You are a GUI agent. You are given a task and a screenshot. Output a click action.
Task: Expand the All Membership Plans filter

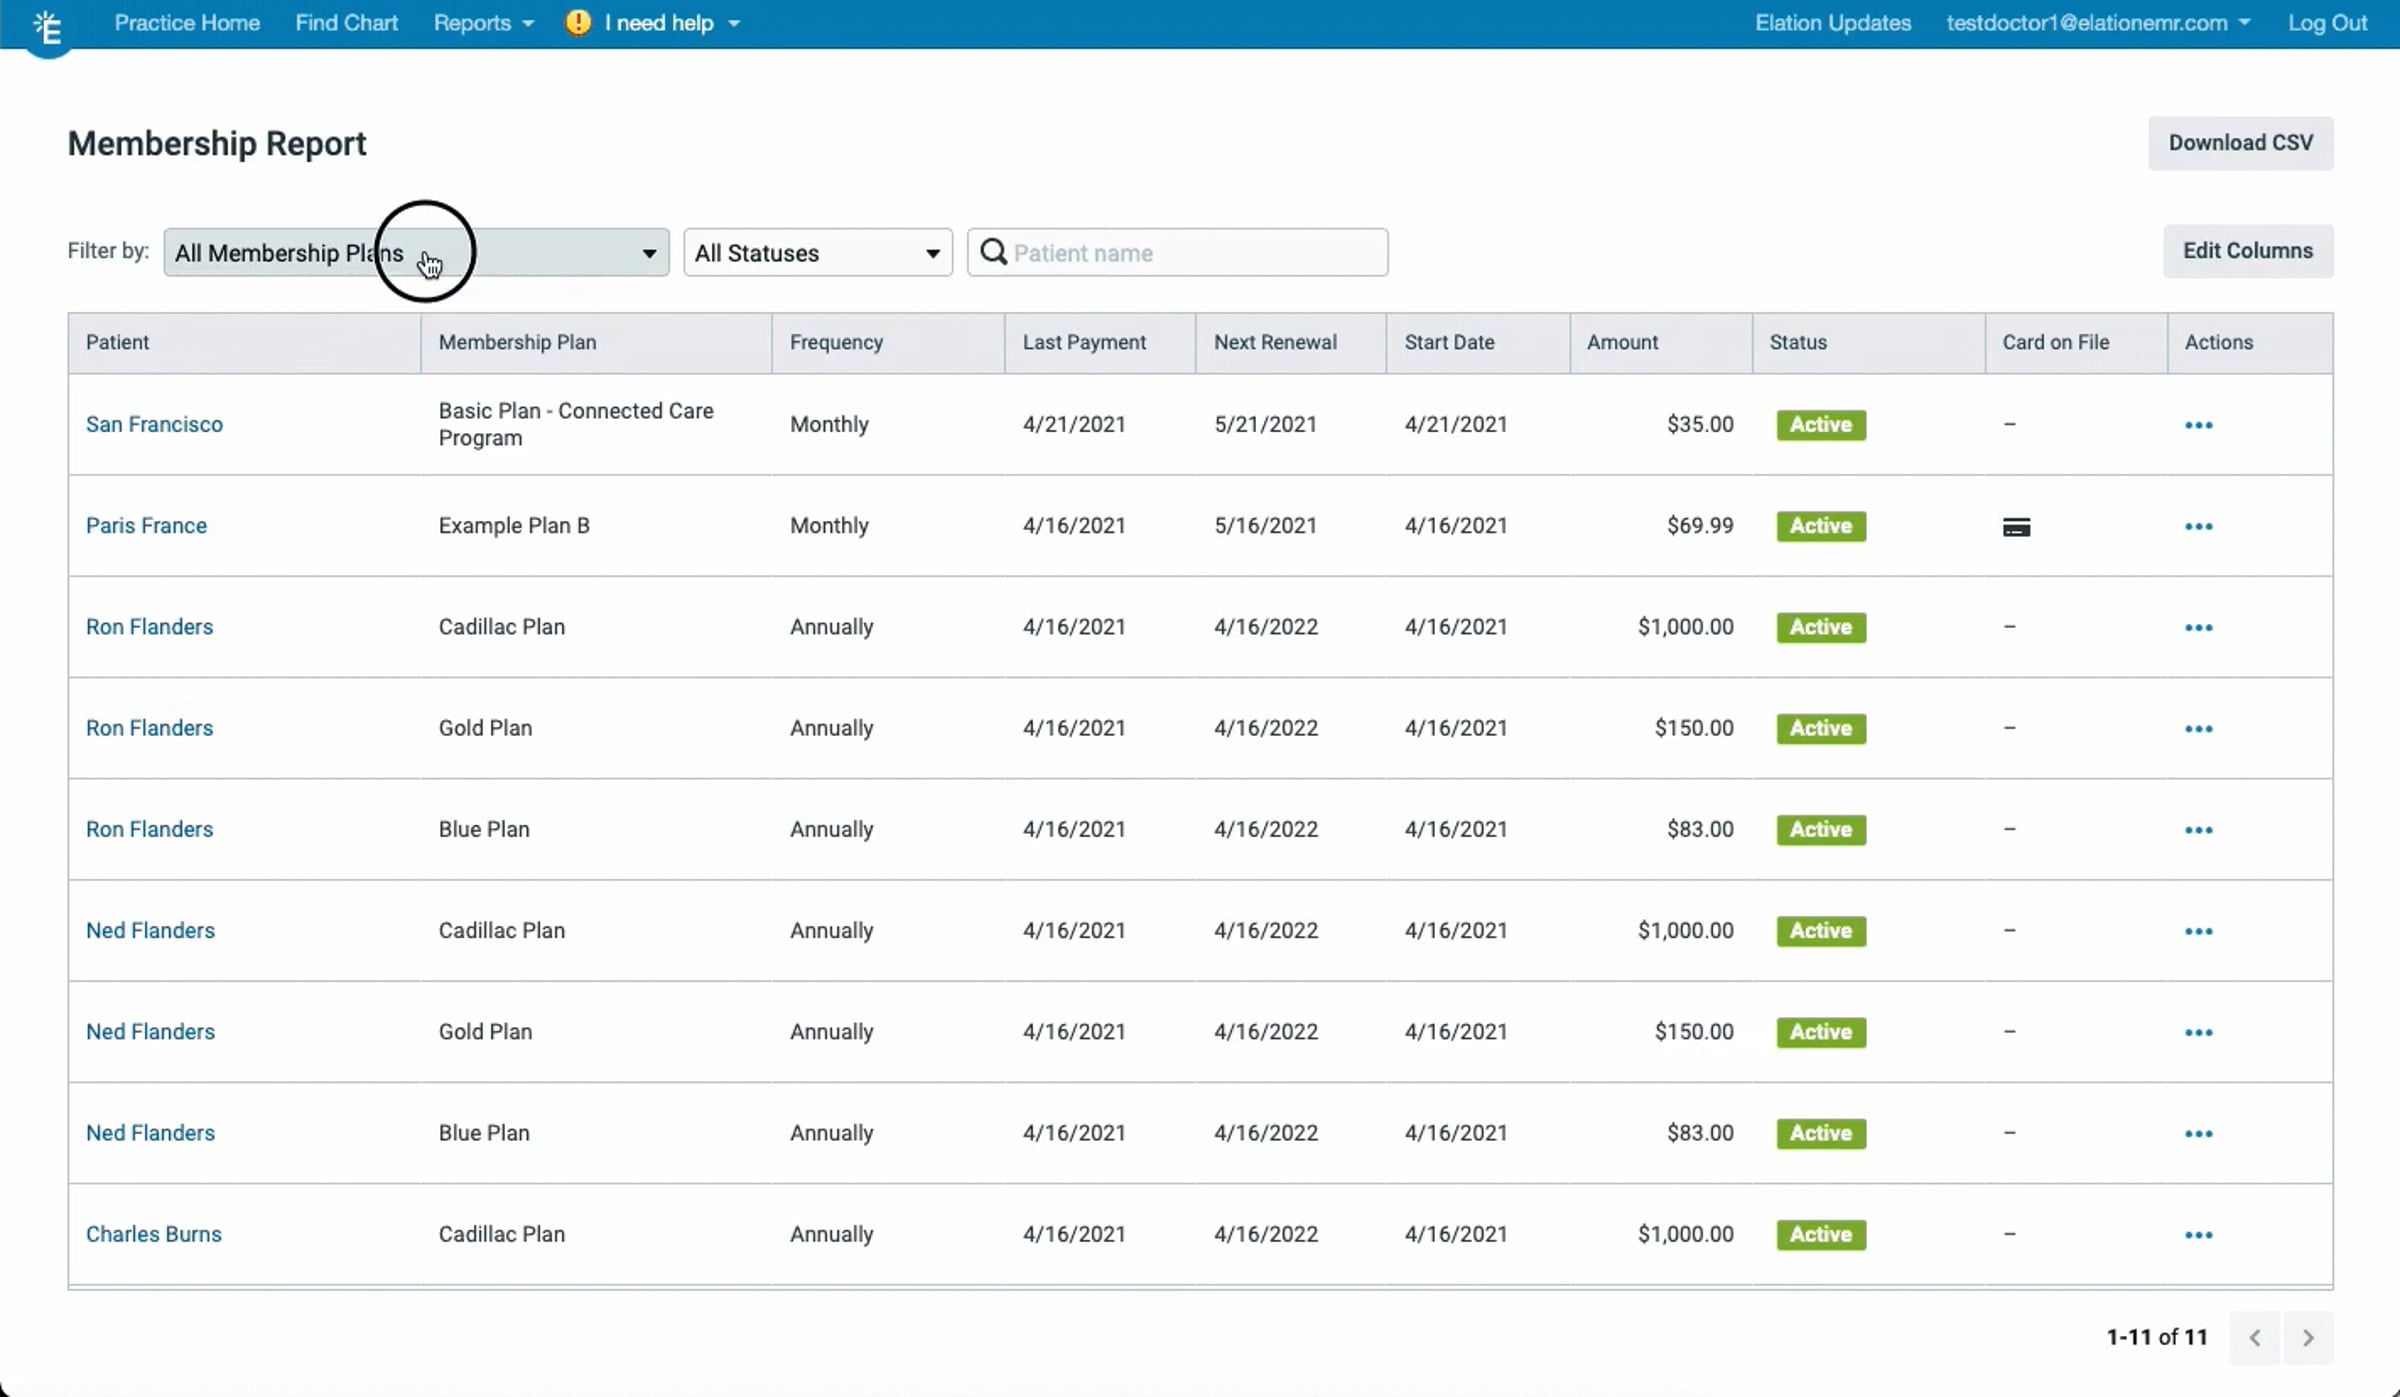416,253
